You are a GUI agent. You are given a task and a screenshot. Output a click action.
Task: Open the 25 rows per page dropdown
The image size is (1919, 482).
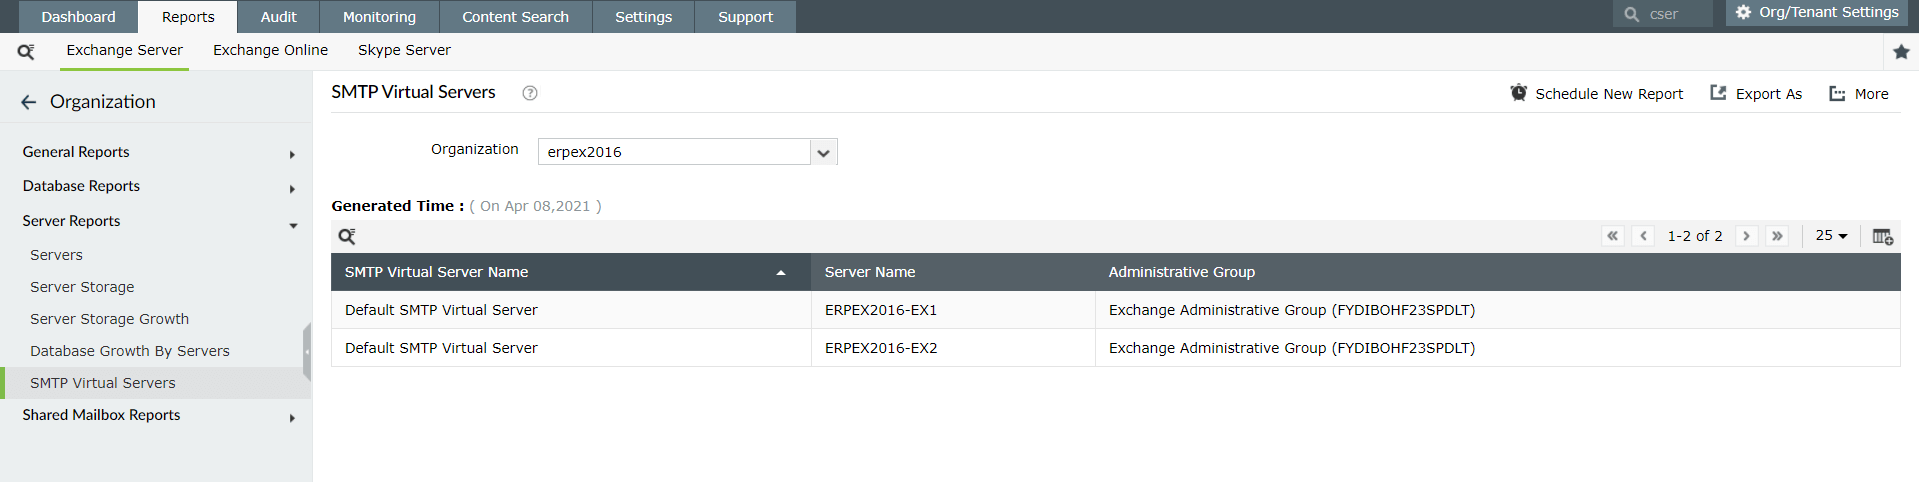pos(1831,236)
